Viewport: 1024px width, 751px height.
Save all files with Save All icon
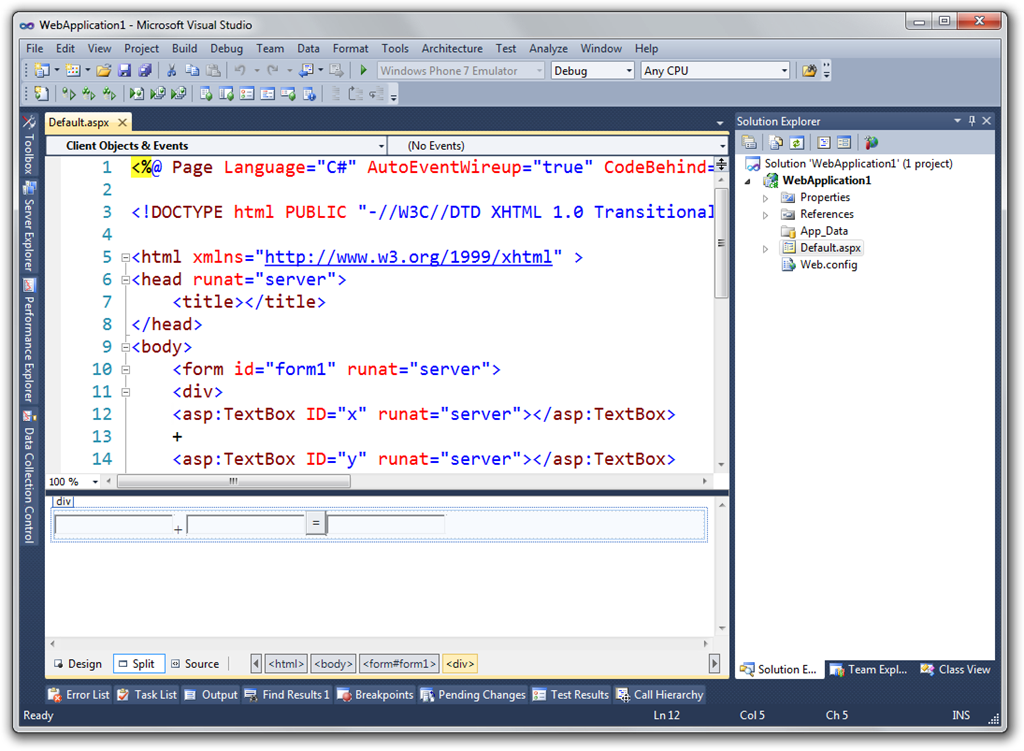[x=144, y=70]
